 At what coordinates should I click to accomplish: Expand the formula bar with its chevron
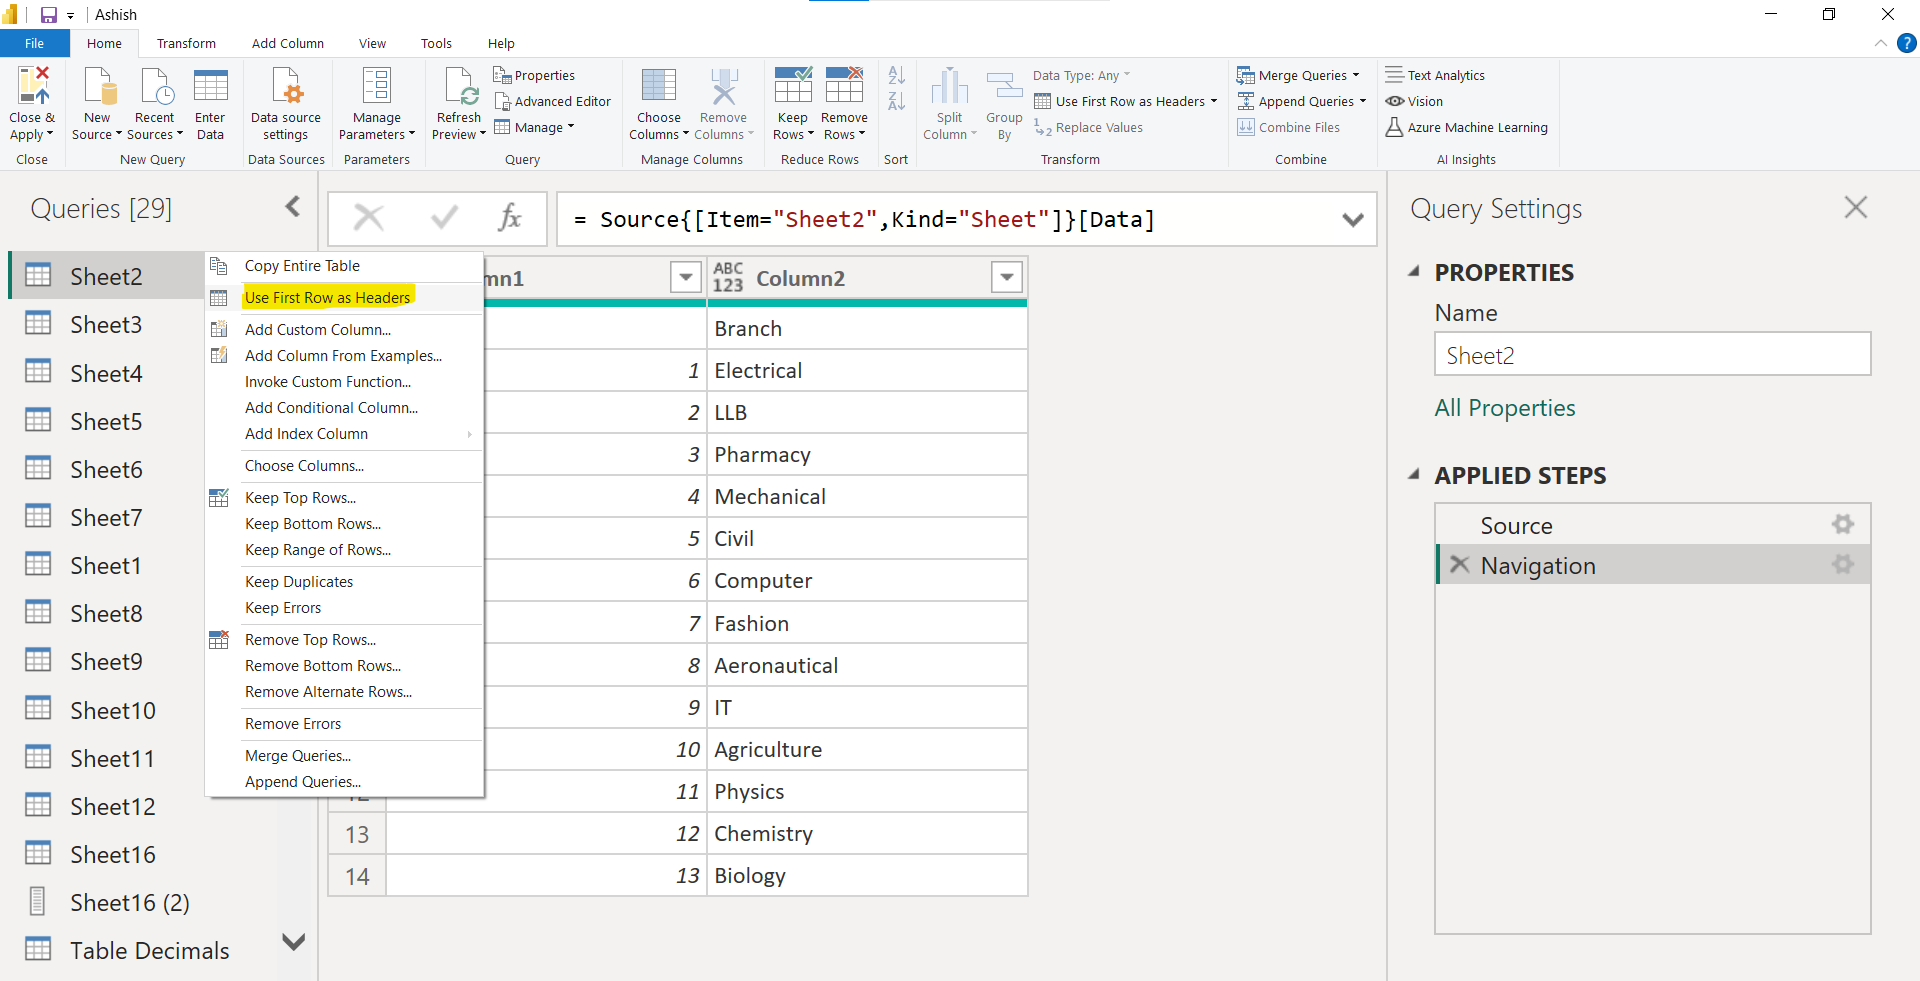[1354, 219]
